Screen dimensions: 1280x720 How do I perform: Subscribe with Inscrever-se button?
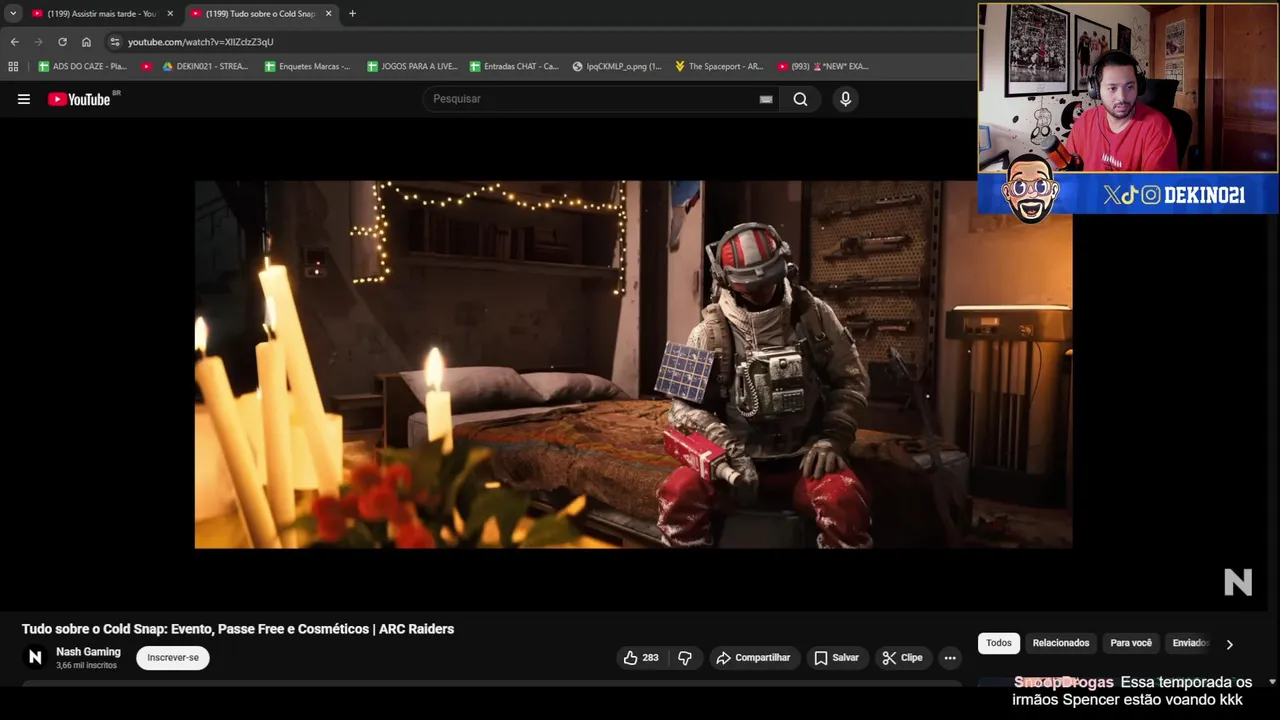pos(173,658)
